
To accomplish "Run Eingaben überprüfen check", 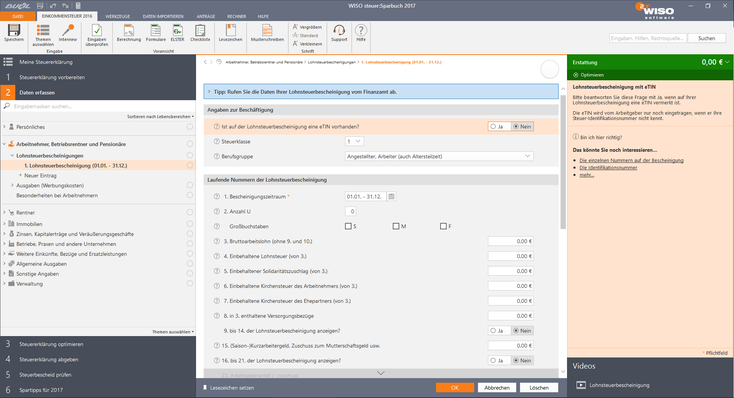I will point(97,35).
